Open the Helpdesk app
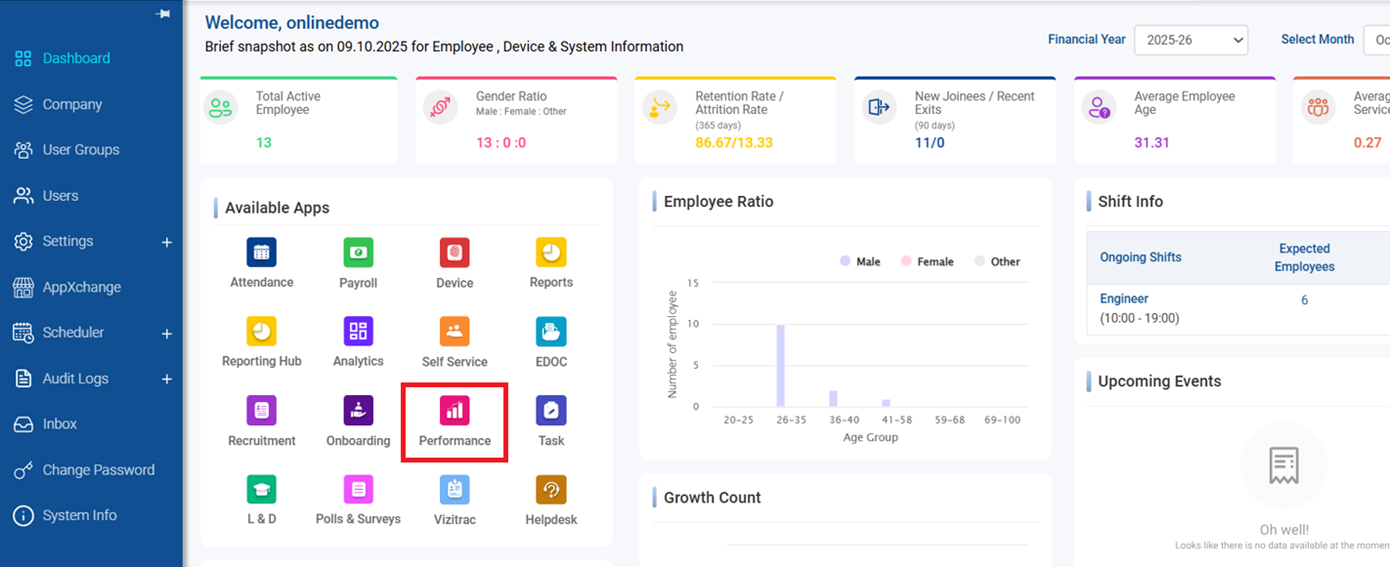The height and width of the screenshot is (567, 1390). point(551,489)
